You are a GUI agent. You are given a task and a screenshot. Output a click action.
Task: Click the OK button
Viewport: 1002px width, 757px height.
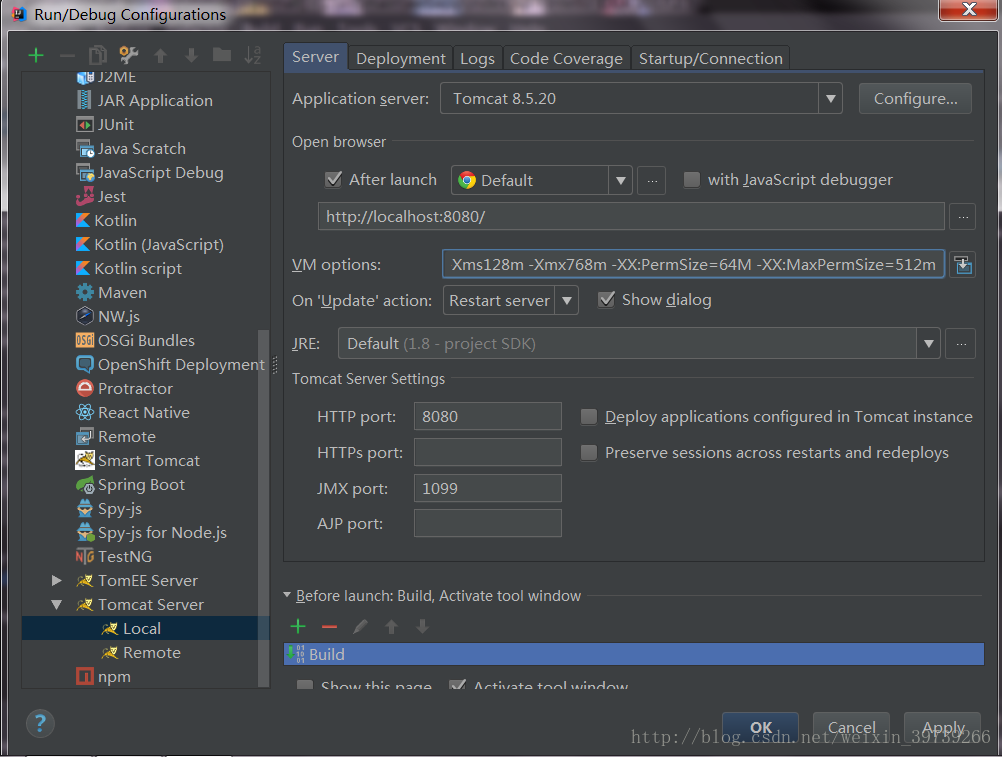[760, 728]
